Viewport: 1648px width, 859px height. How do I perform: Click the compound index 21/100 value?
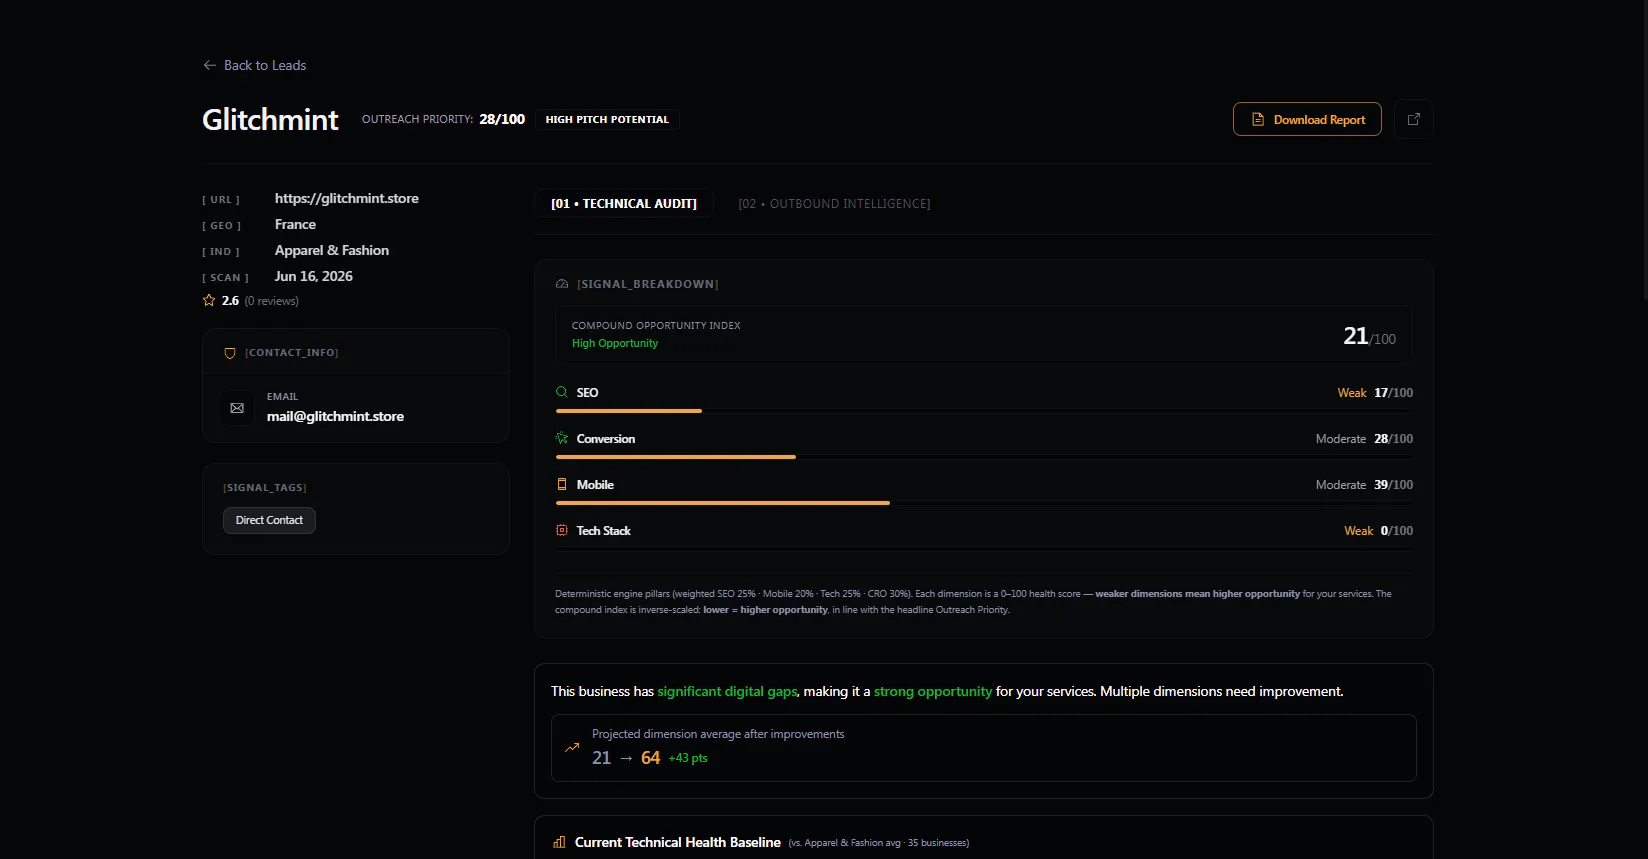click(1369, 336)
